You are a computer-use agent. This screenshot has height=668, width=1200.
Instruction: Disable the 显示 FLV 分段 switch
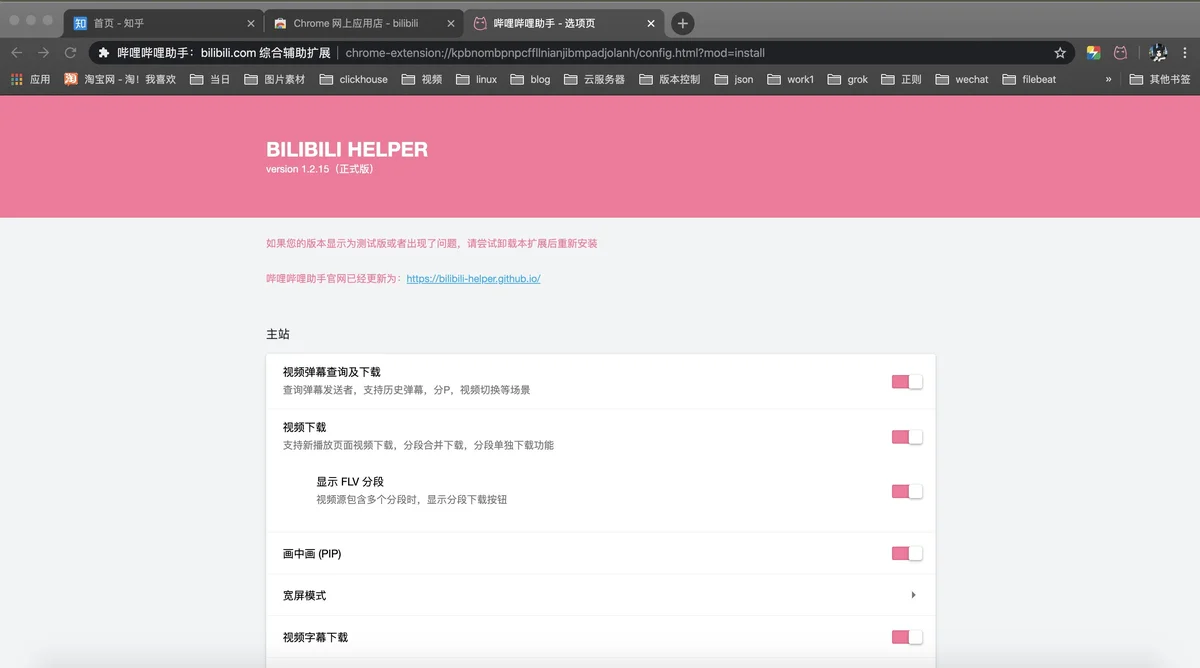(907, 491)
